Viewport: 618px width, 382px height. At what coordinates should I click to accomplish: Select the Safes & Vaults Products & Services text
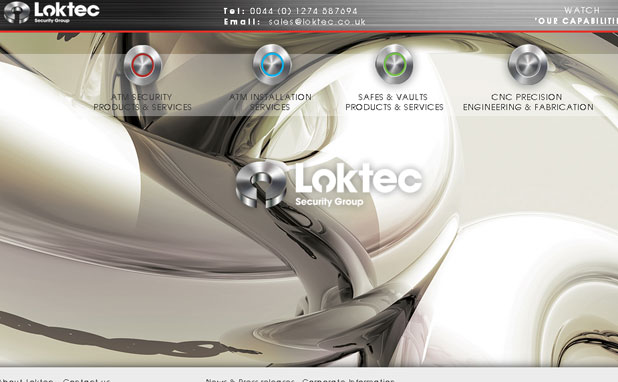(394, 102)
